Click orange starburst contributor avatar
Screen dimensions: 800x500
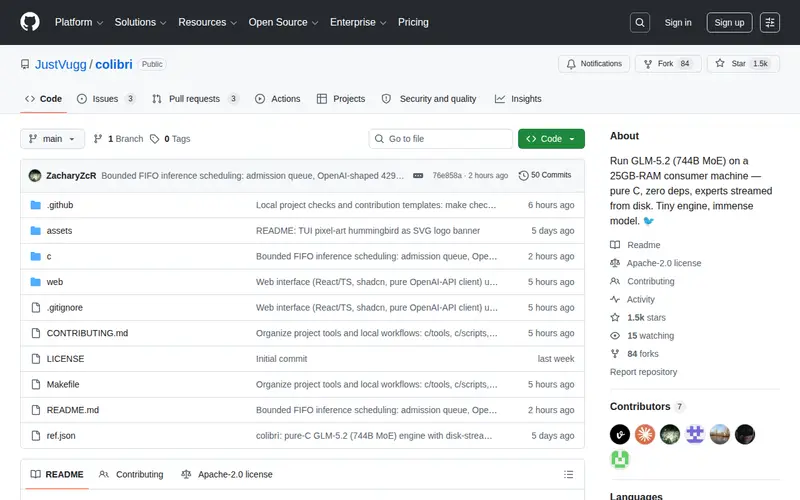click(645, 435)
